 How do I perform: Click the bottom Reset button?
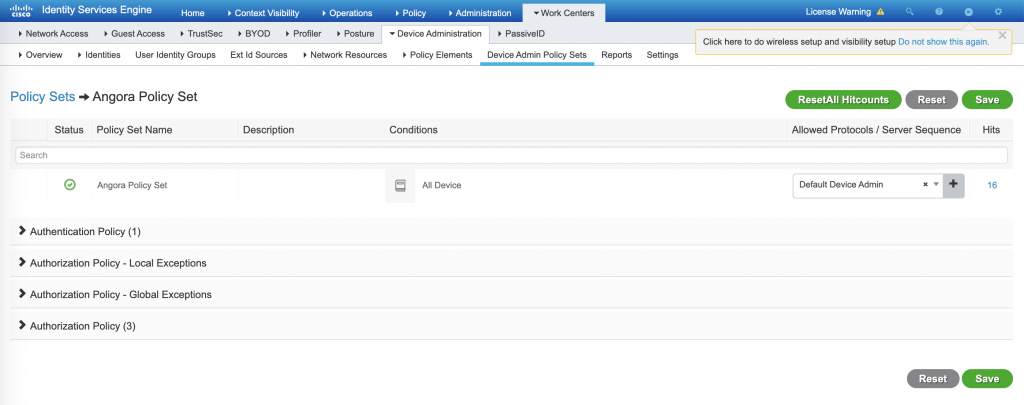pos(933,379)
